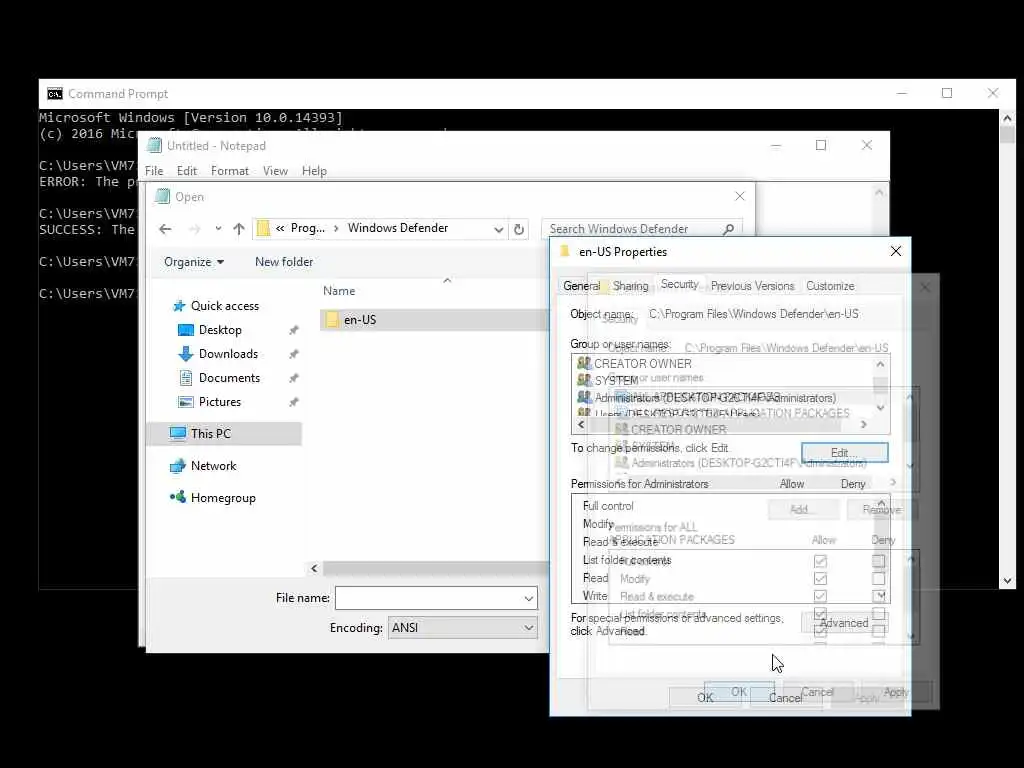1024x768 pixels.
Task: Click the Pictures icon in the navigation pane
Action: pos(186,402)
